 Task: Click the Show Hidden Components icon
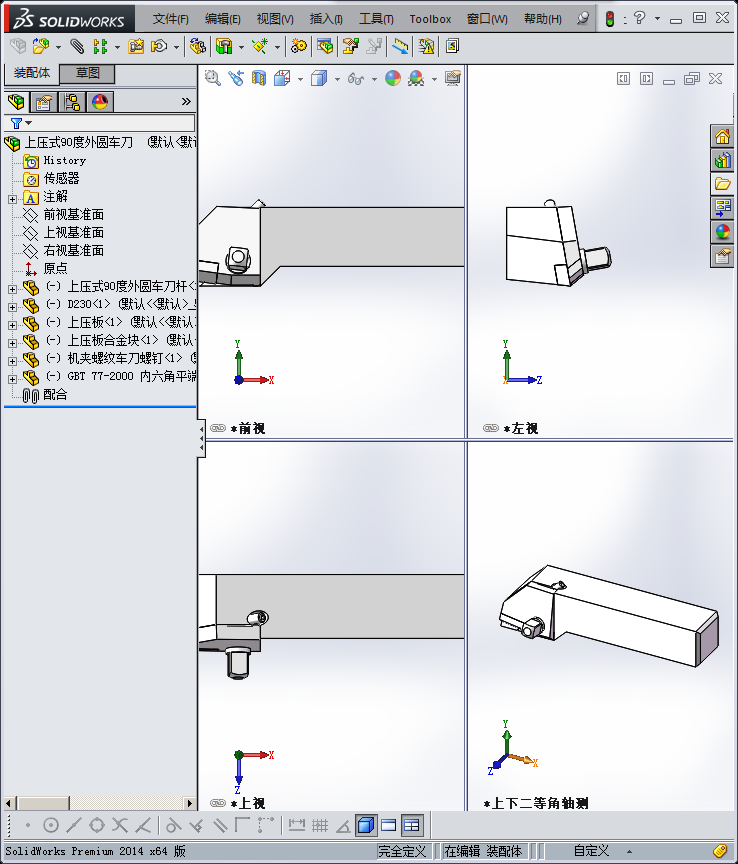click(197, 46)
